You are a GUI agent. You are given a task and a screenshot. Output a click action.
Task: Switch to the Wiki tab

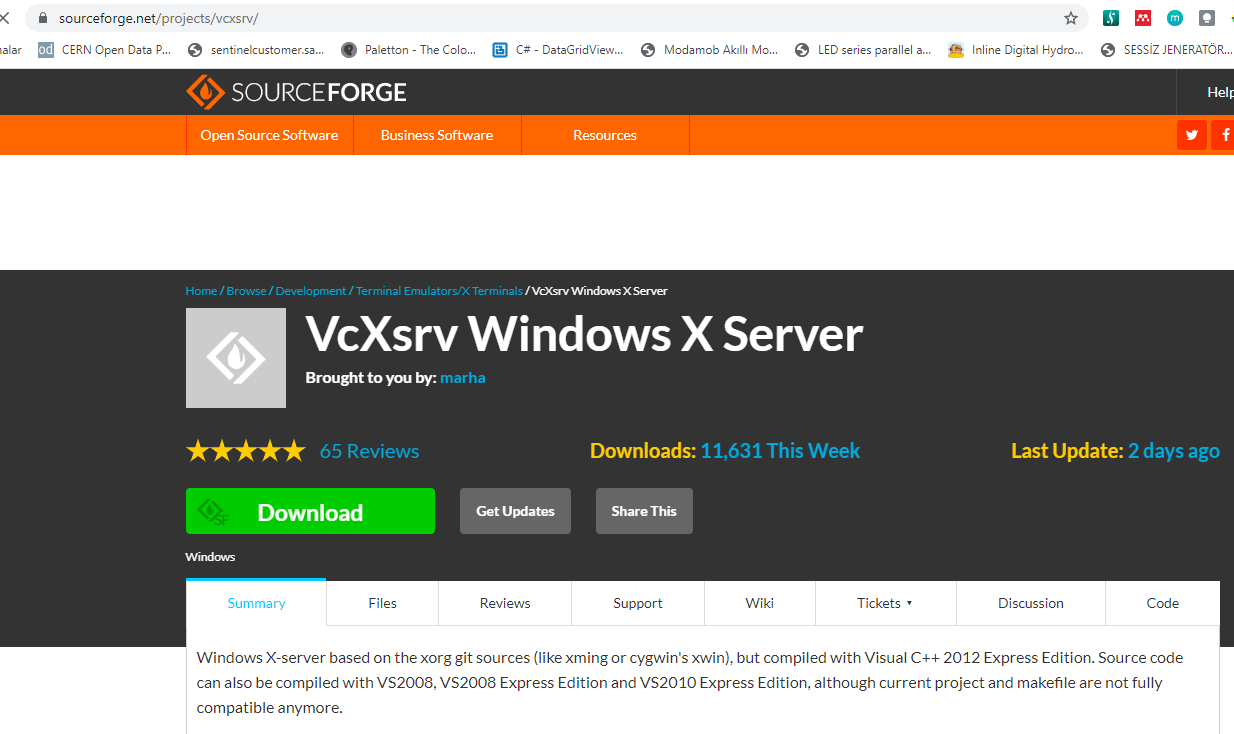[760, 603]
